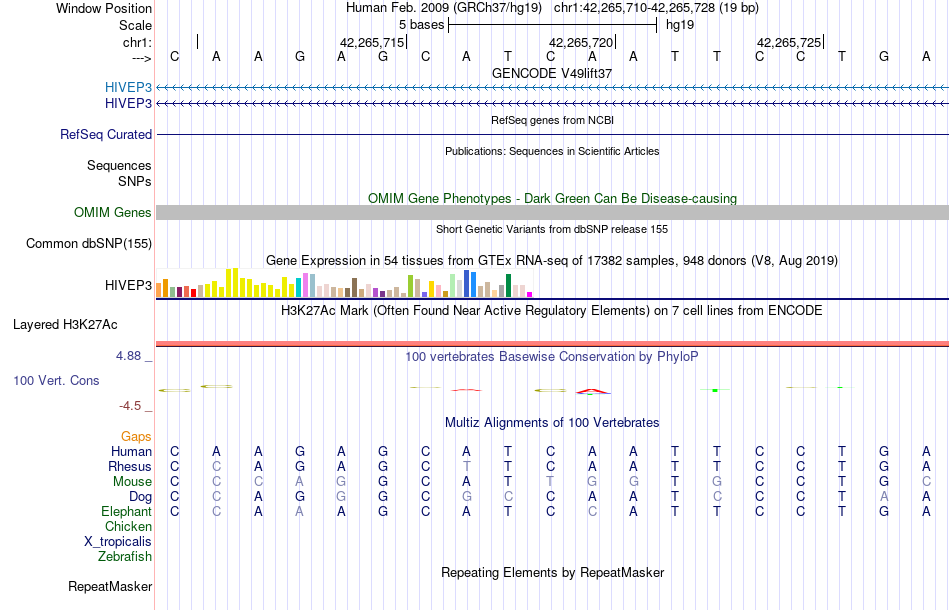Open "Publications: Sequences in Scientific Articles" title

point(552,151)
